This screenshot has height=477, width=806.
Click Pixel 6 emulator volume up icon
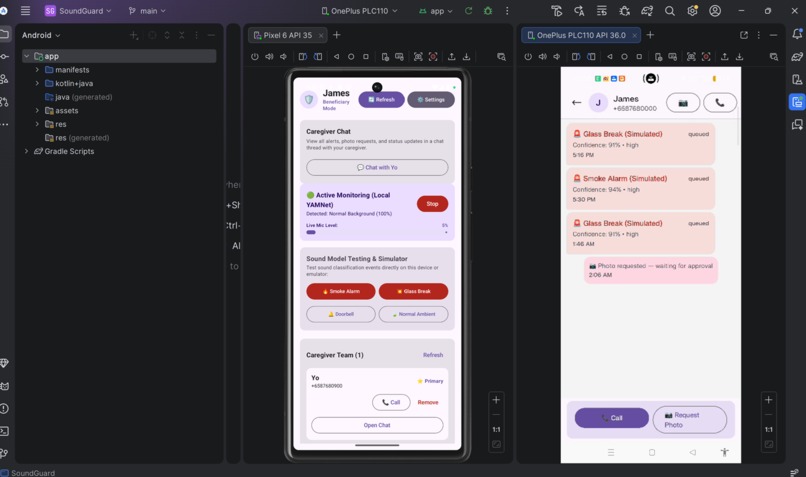point(269,57)
